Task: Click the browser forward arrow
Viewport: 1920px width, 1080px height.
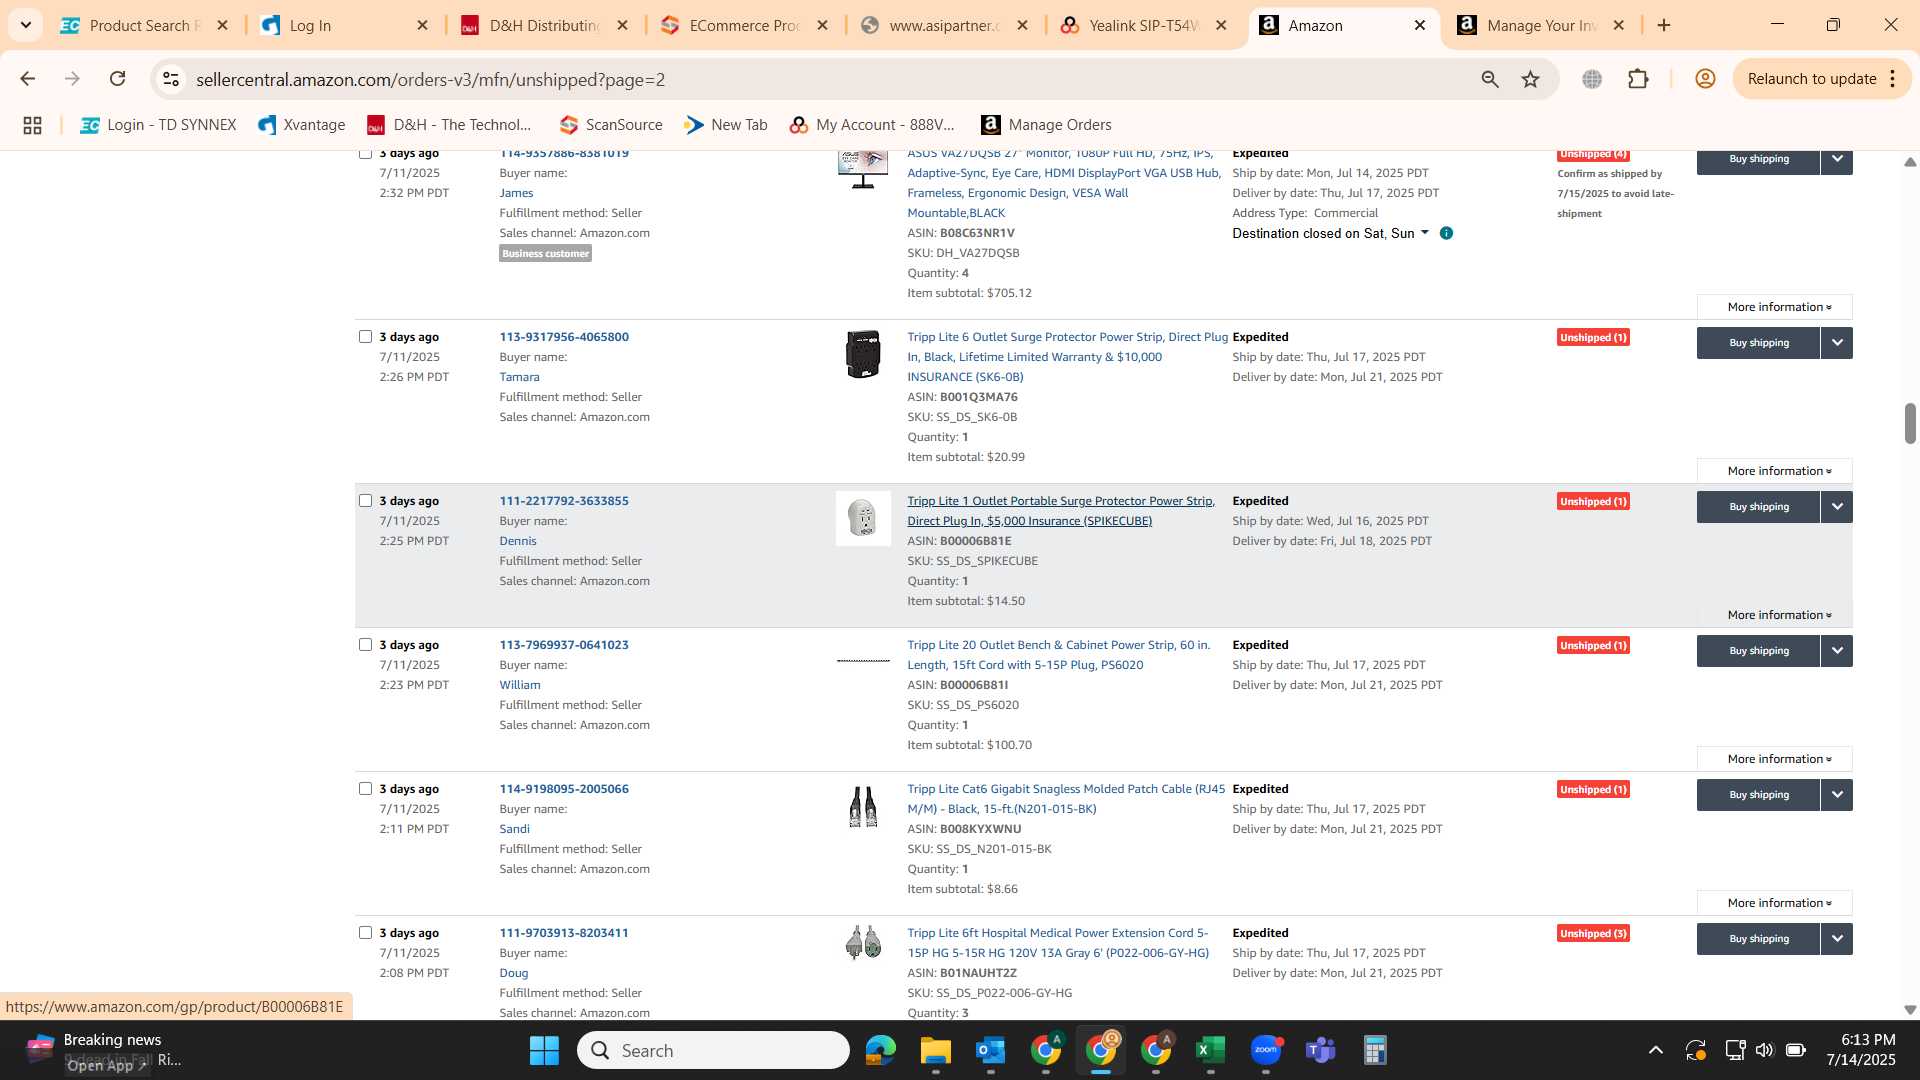Action: point(72,79)
